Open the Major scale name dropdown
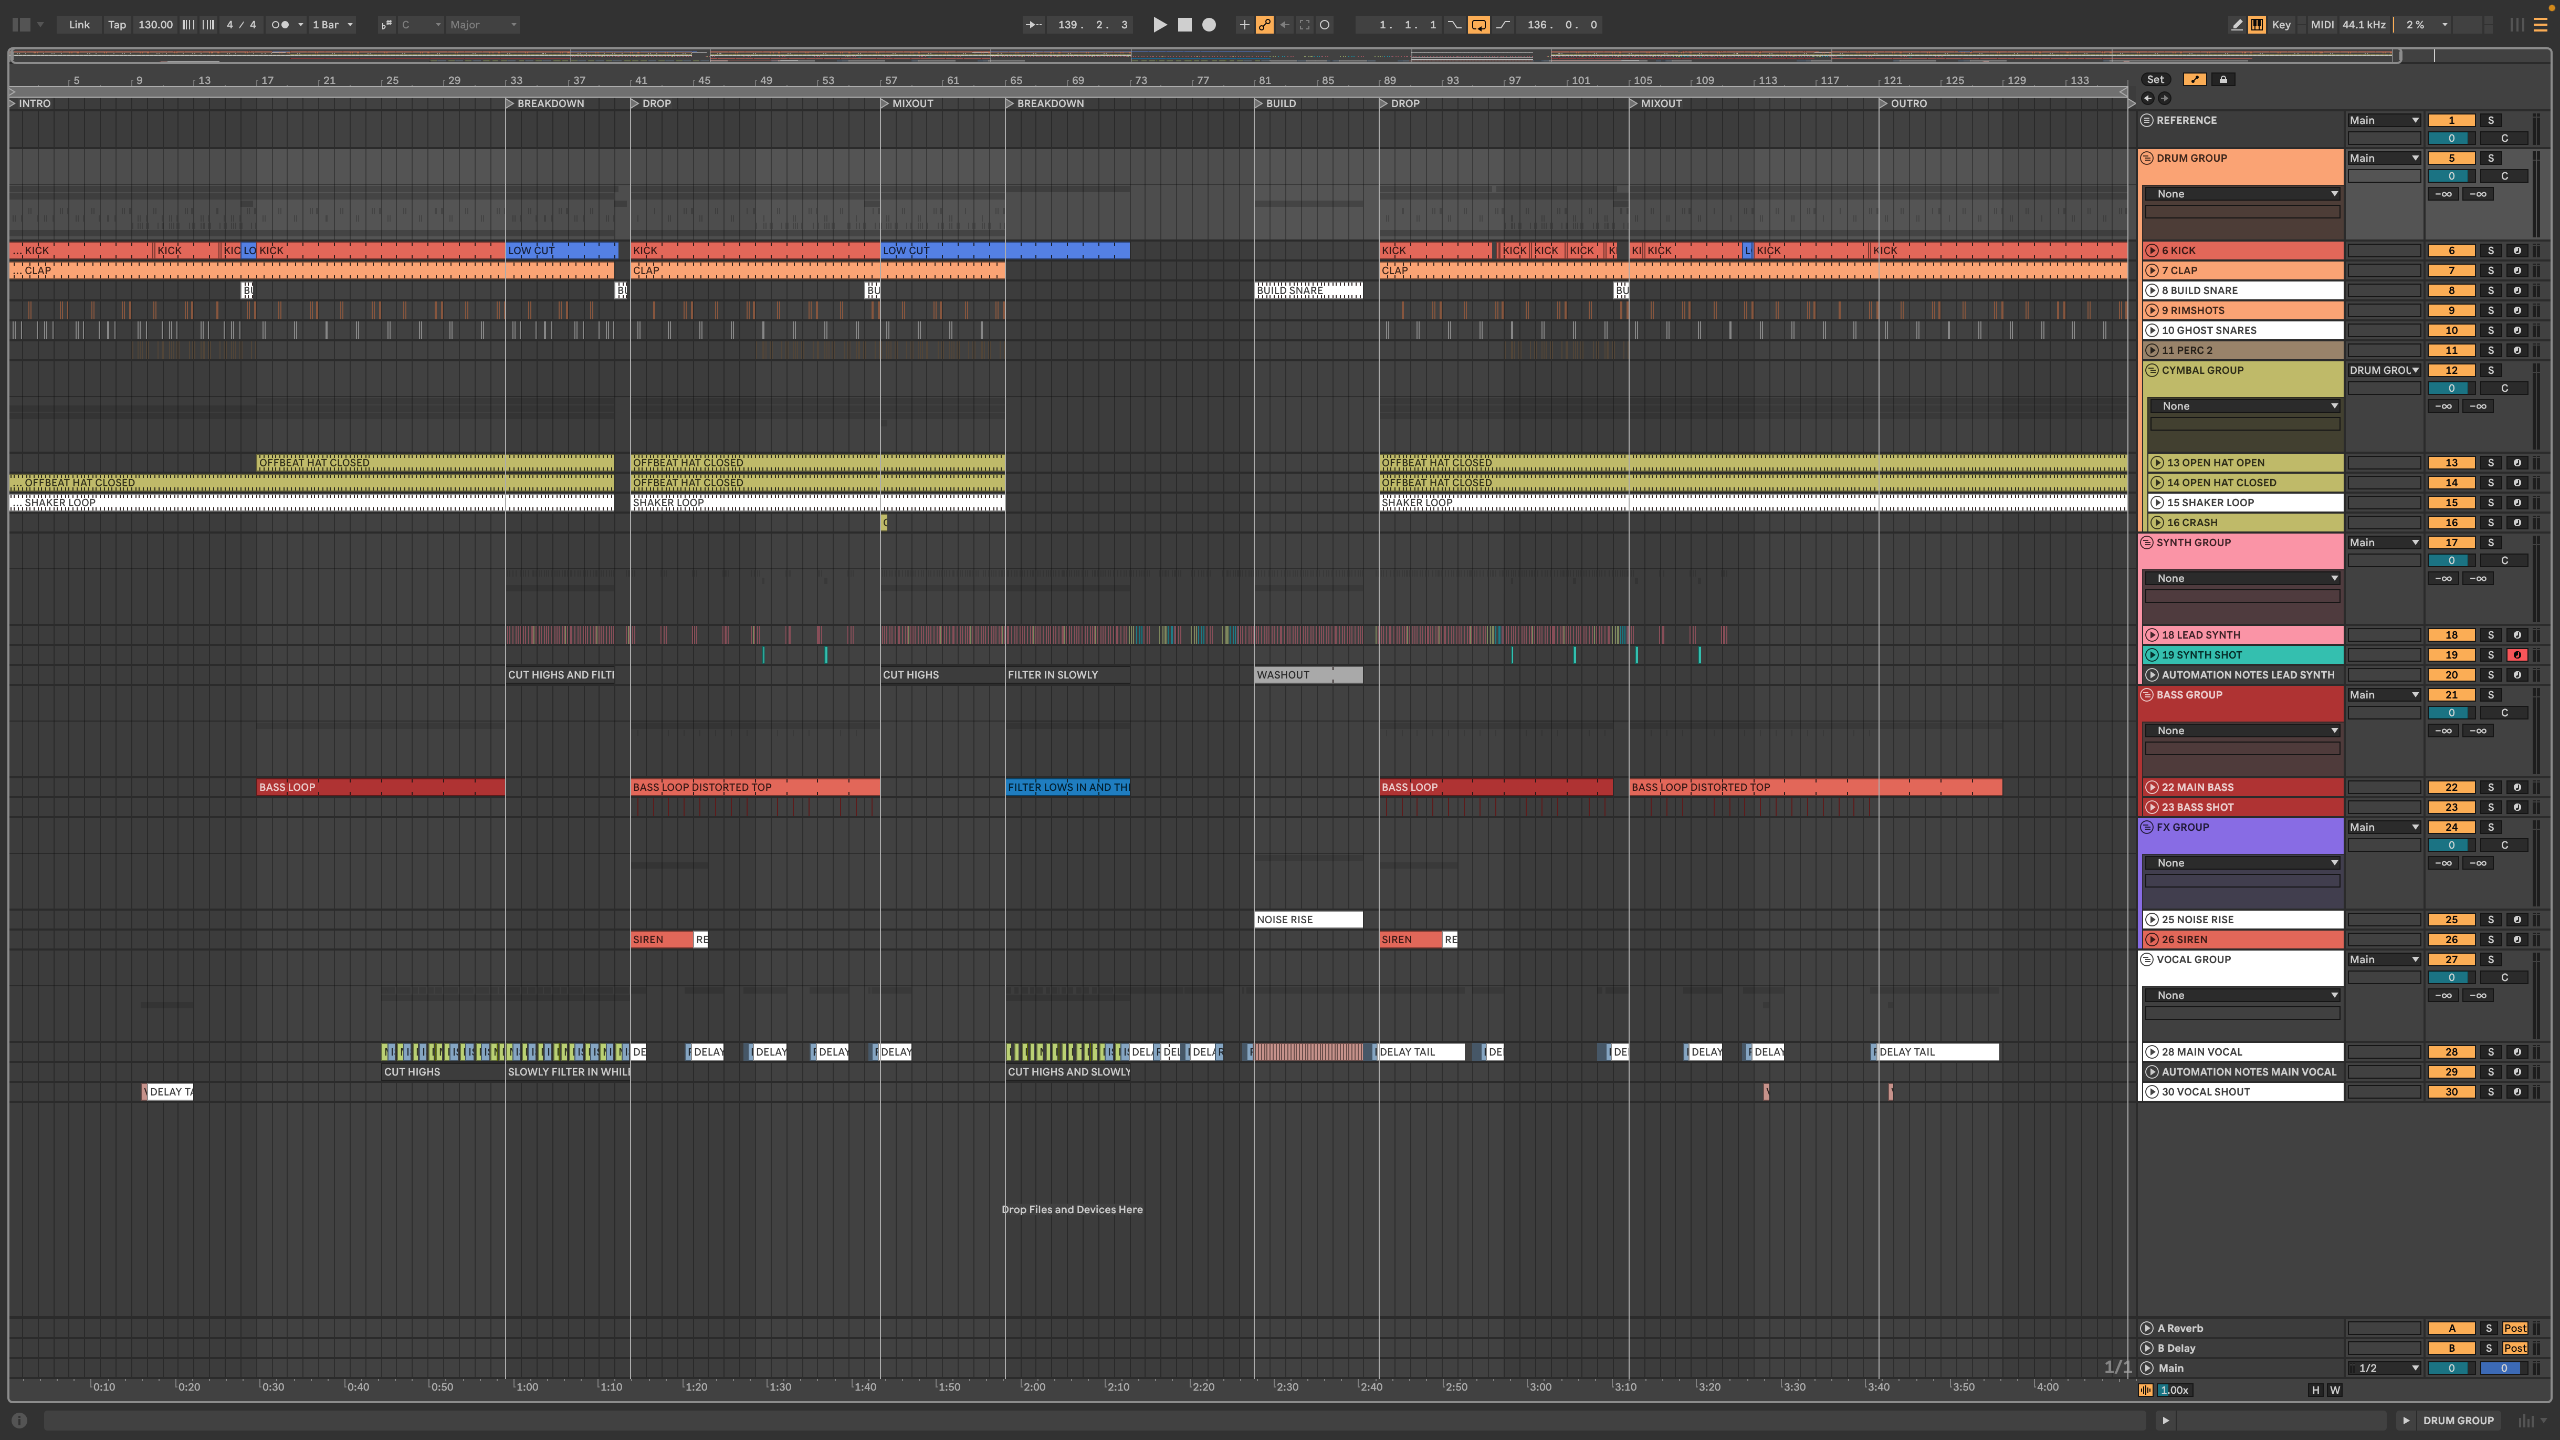This screenshot has height=1440, width=2560. (483, 25)
